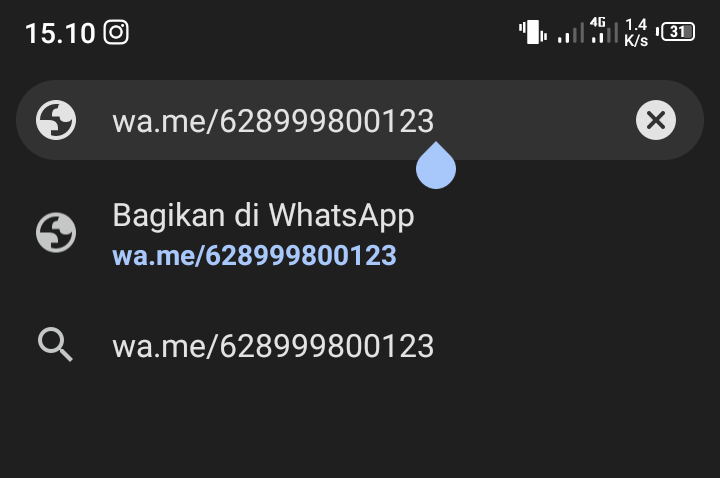Tap the 1.4 K/s network speed indicator

click(x=636, y=32)
